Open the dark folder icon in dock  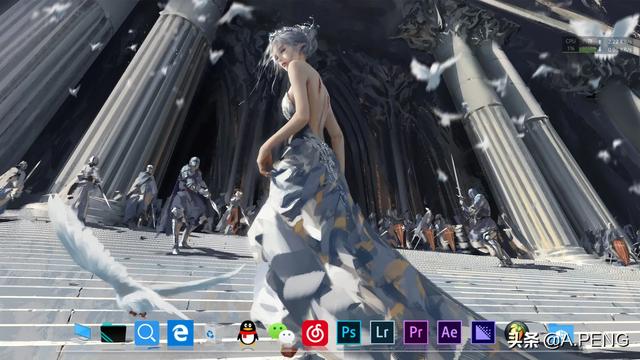tap(113, 333)
